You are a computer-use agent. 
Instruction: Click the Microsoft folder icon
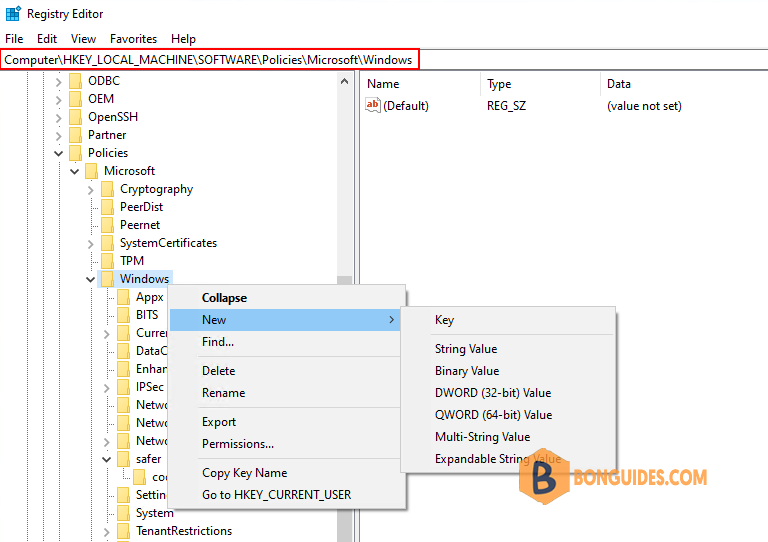92,171
